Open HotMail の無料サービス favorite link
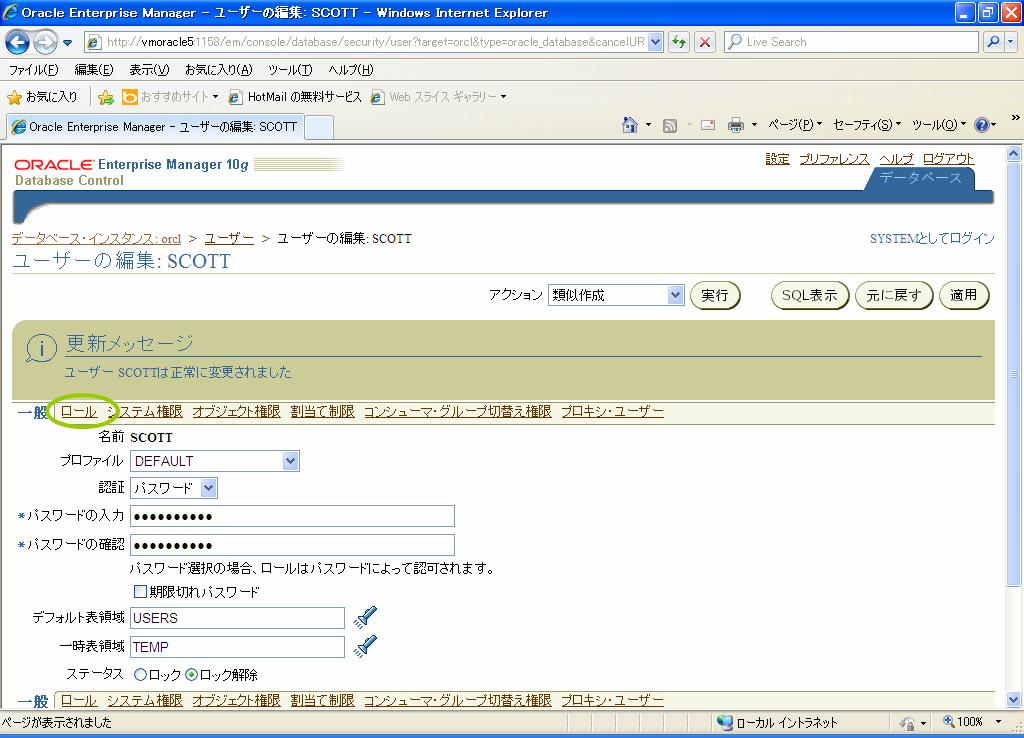The image size is (1024, 738). tap(295, 97)
